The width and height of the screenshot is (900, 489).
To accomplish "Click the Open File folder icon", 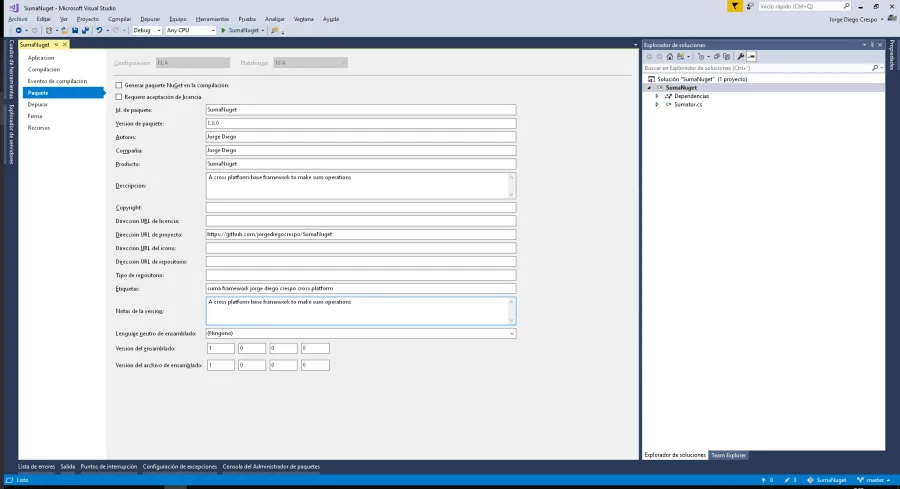I will [x=65, y=30].
